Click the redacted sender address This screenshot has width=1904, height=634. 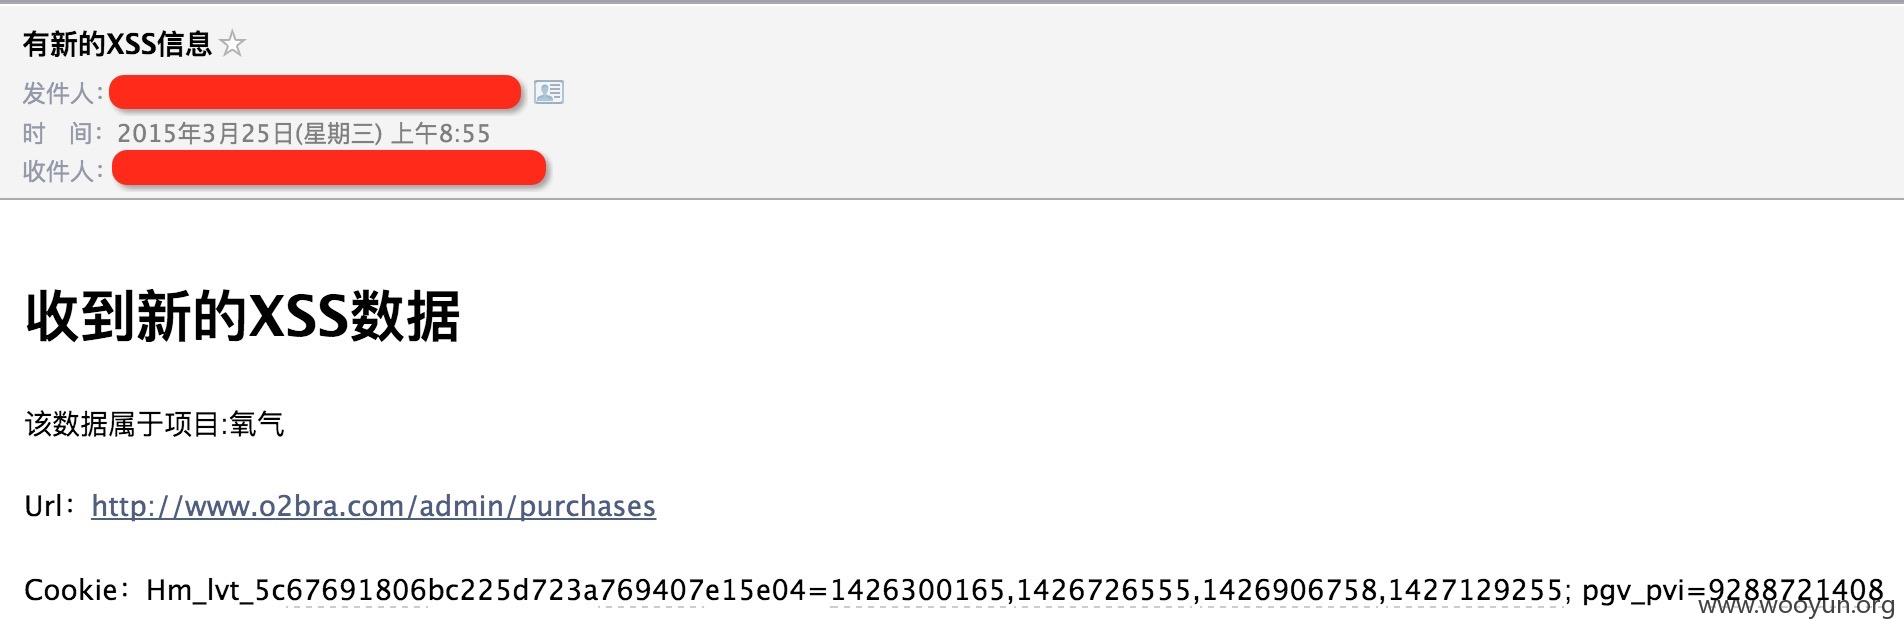point(315,92)
